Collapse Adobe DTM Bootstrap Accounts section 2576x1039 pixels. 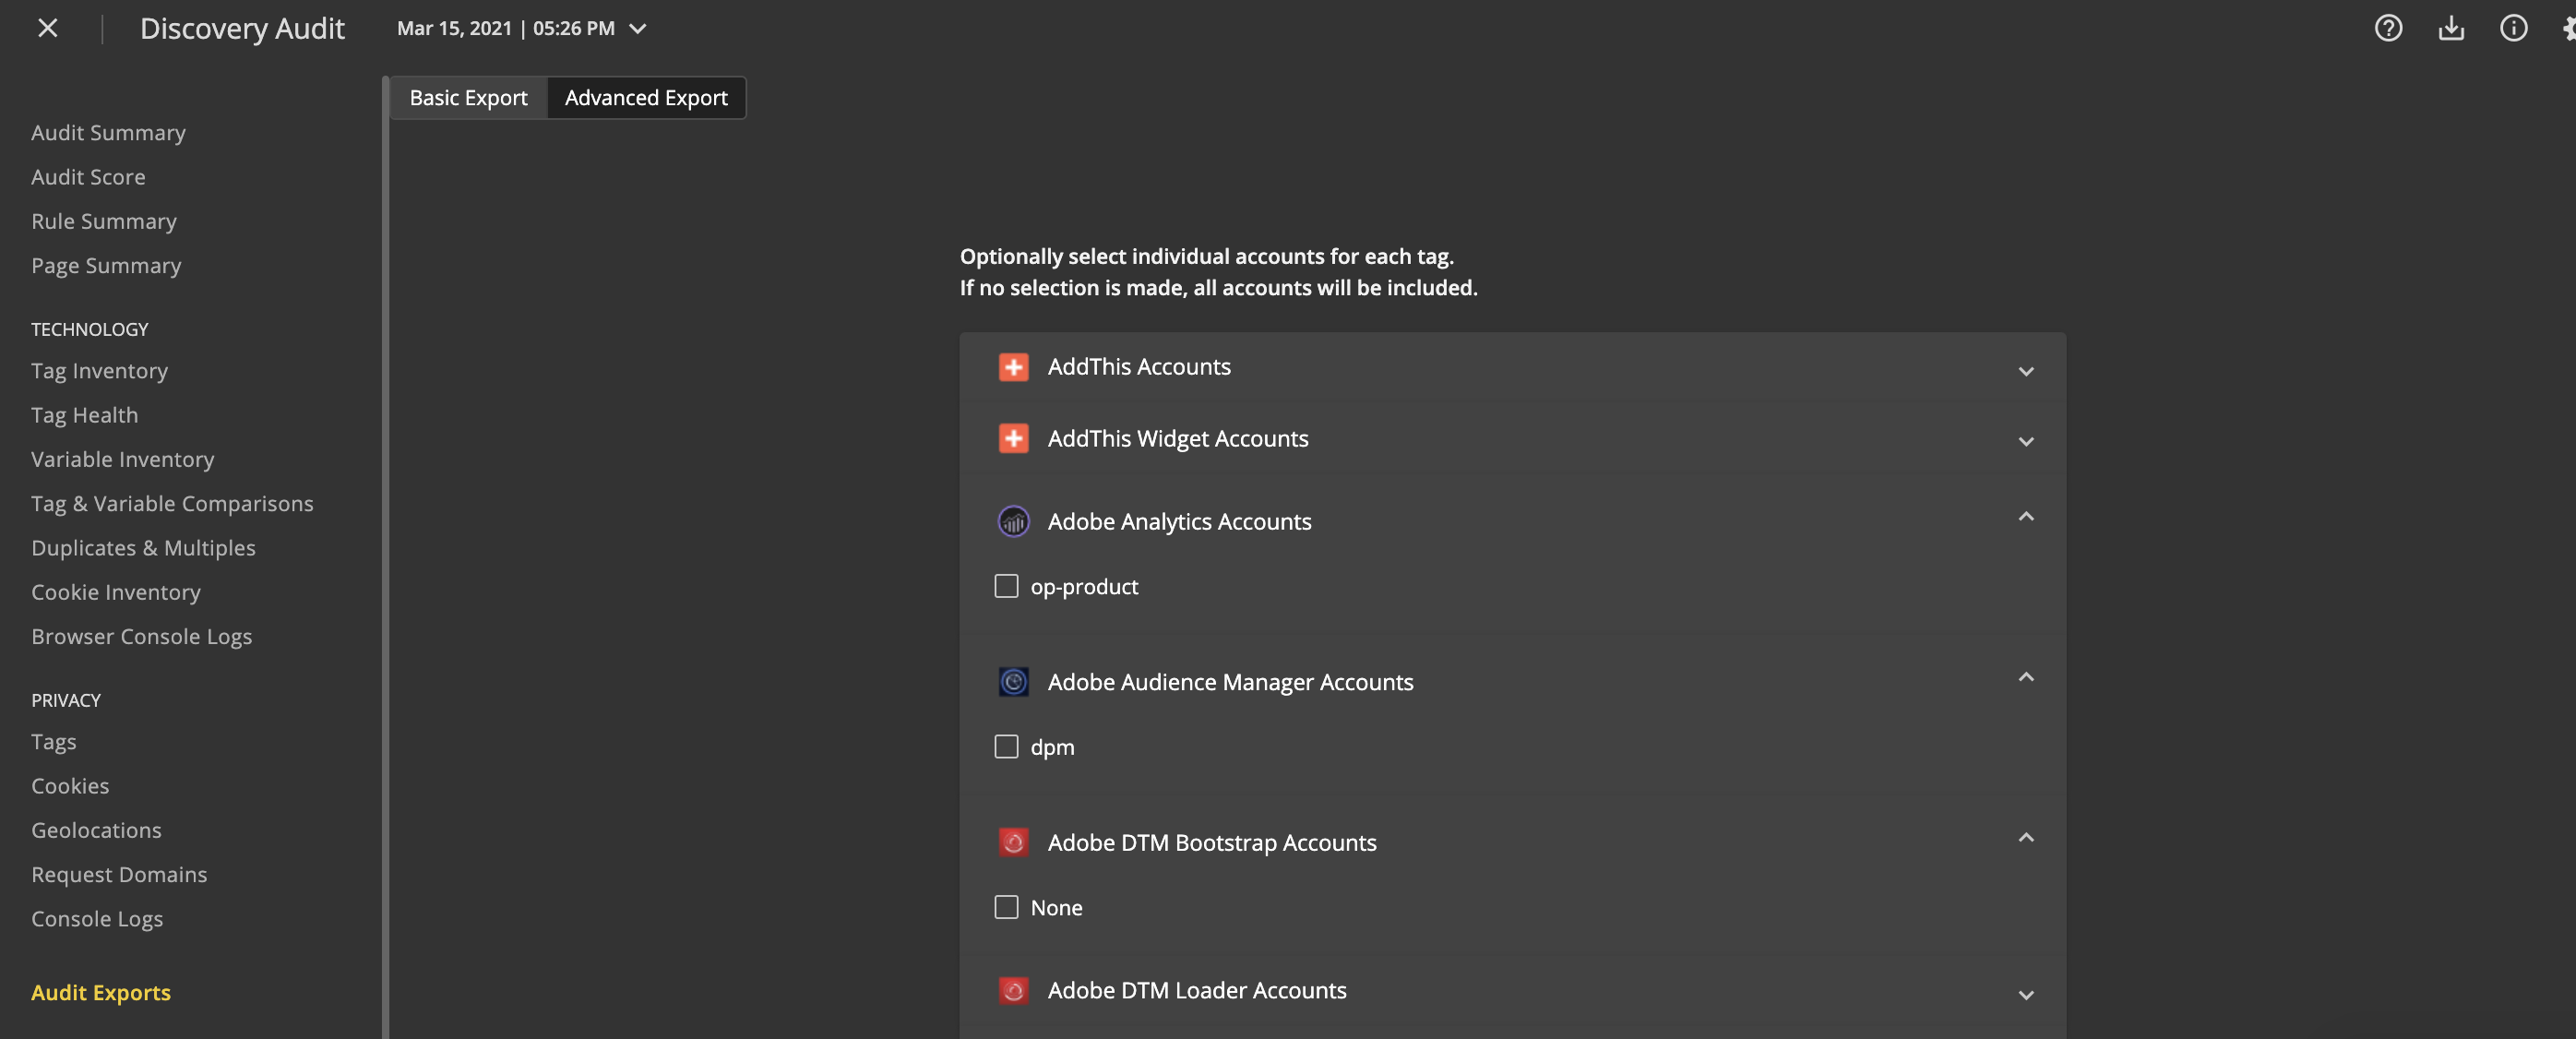click(x=2026, y=838)
